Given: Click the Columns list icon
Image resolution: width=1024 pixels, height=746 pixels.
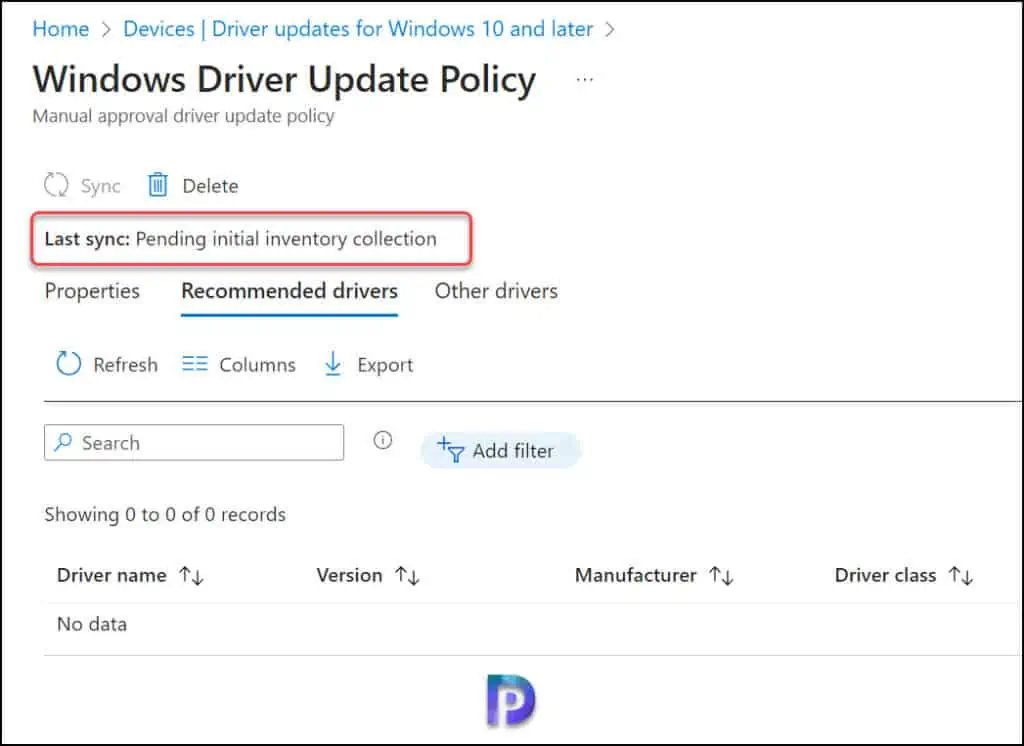Looking at the screenshot, I should [195, 364].
